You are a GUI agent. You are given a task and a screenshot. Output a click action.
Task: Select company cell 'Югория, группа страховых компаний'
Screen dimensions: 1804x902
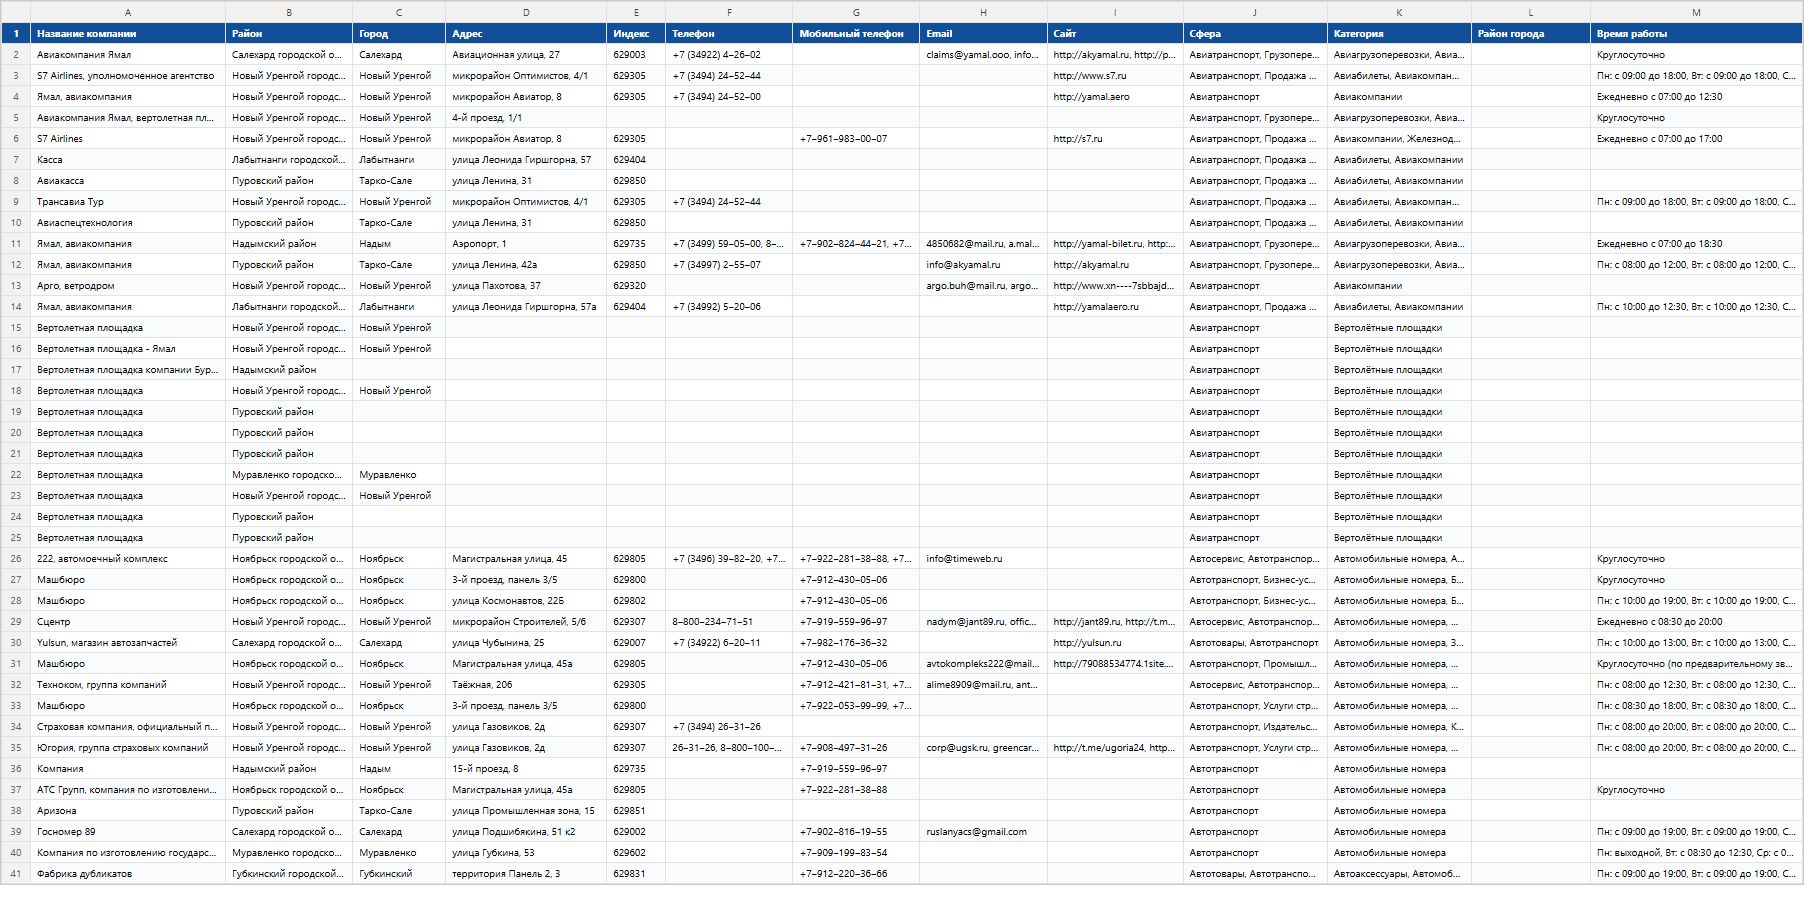pos(128,748)
